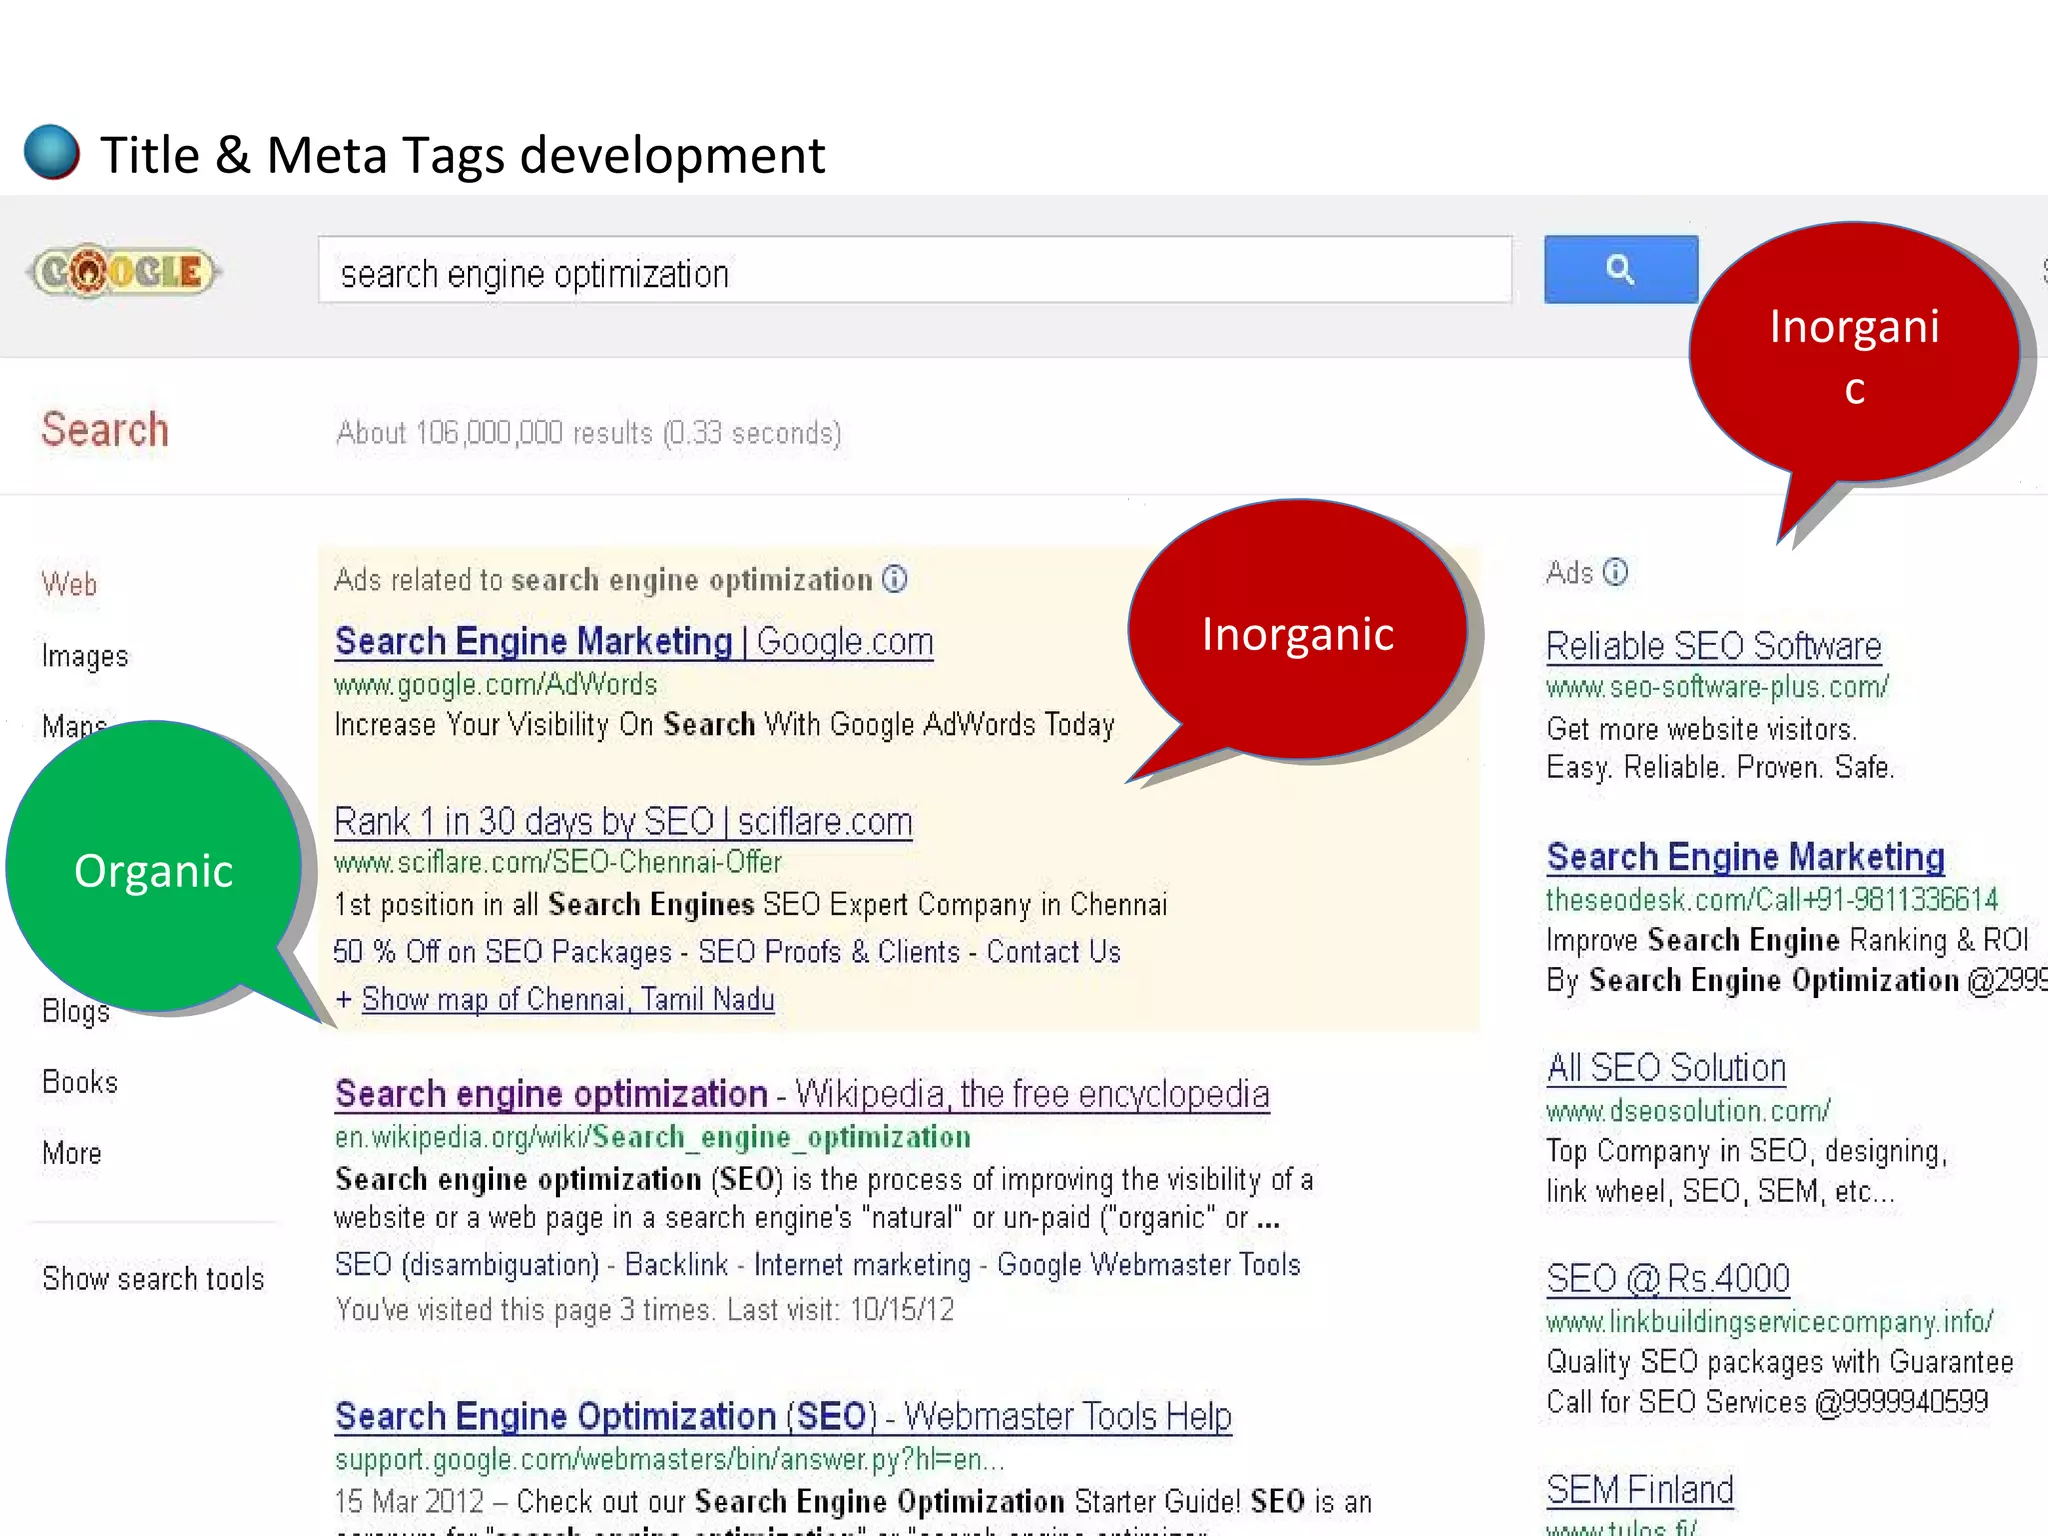Click 'Get more website visitors.' description
Screen dimensions: 2048x1536
[x=1702, y=729]
